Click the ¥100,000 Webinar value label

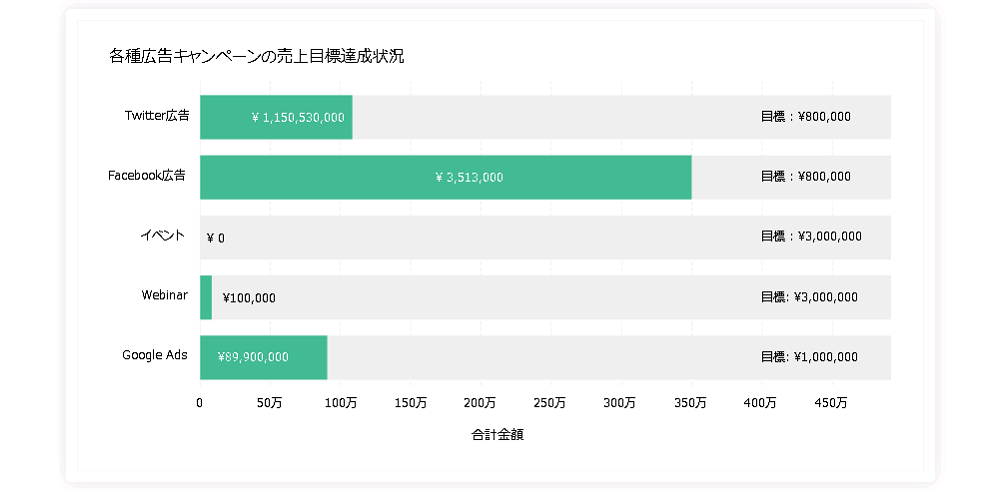(249, 298)
